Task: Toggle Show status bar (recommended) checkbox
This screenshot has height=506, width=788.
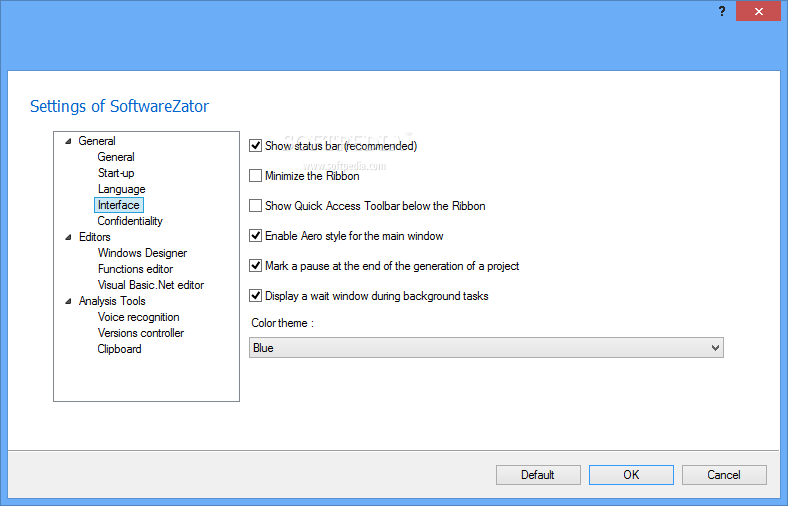Action: pyautogui.click(x=256, y=146)
